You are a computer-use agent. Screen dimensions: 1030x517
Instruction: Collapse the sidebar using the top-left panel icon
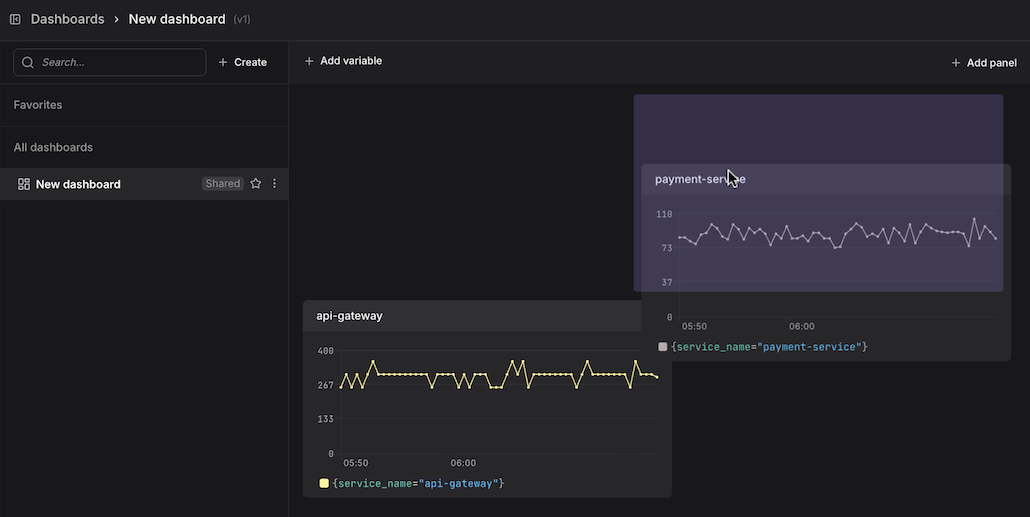pyautogui.click(x=15, y=19)
